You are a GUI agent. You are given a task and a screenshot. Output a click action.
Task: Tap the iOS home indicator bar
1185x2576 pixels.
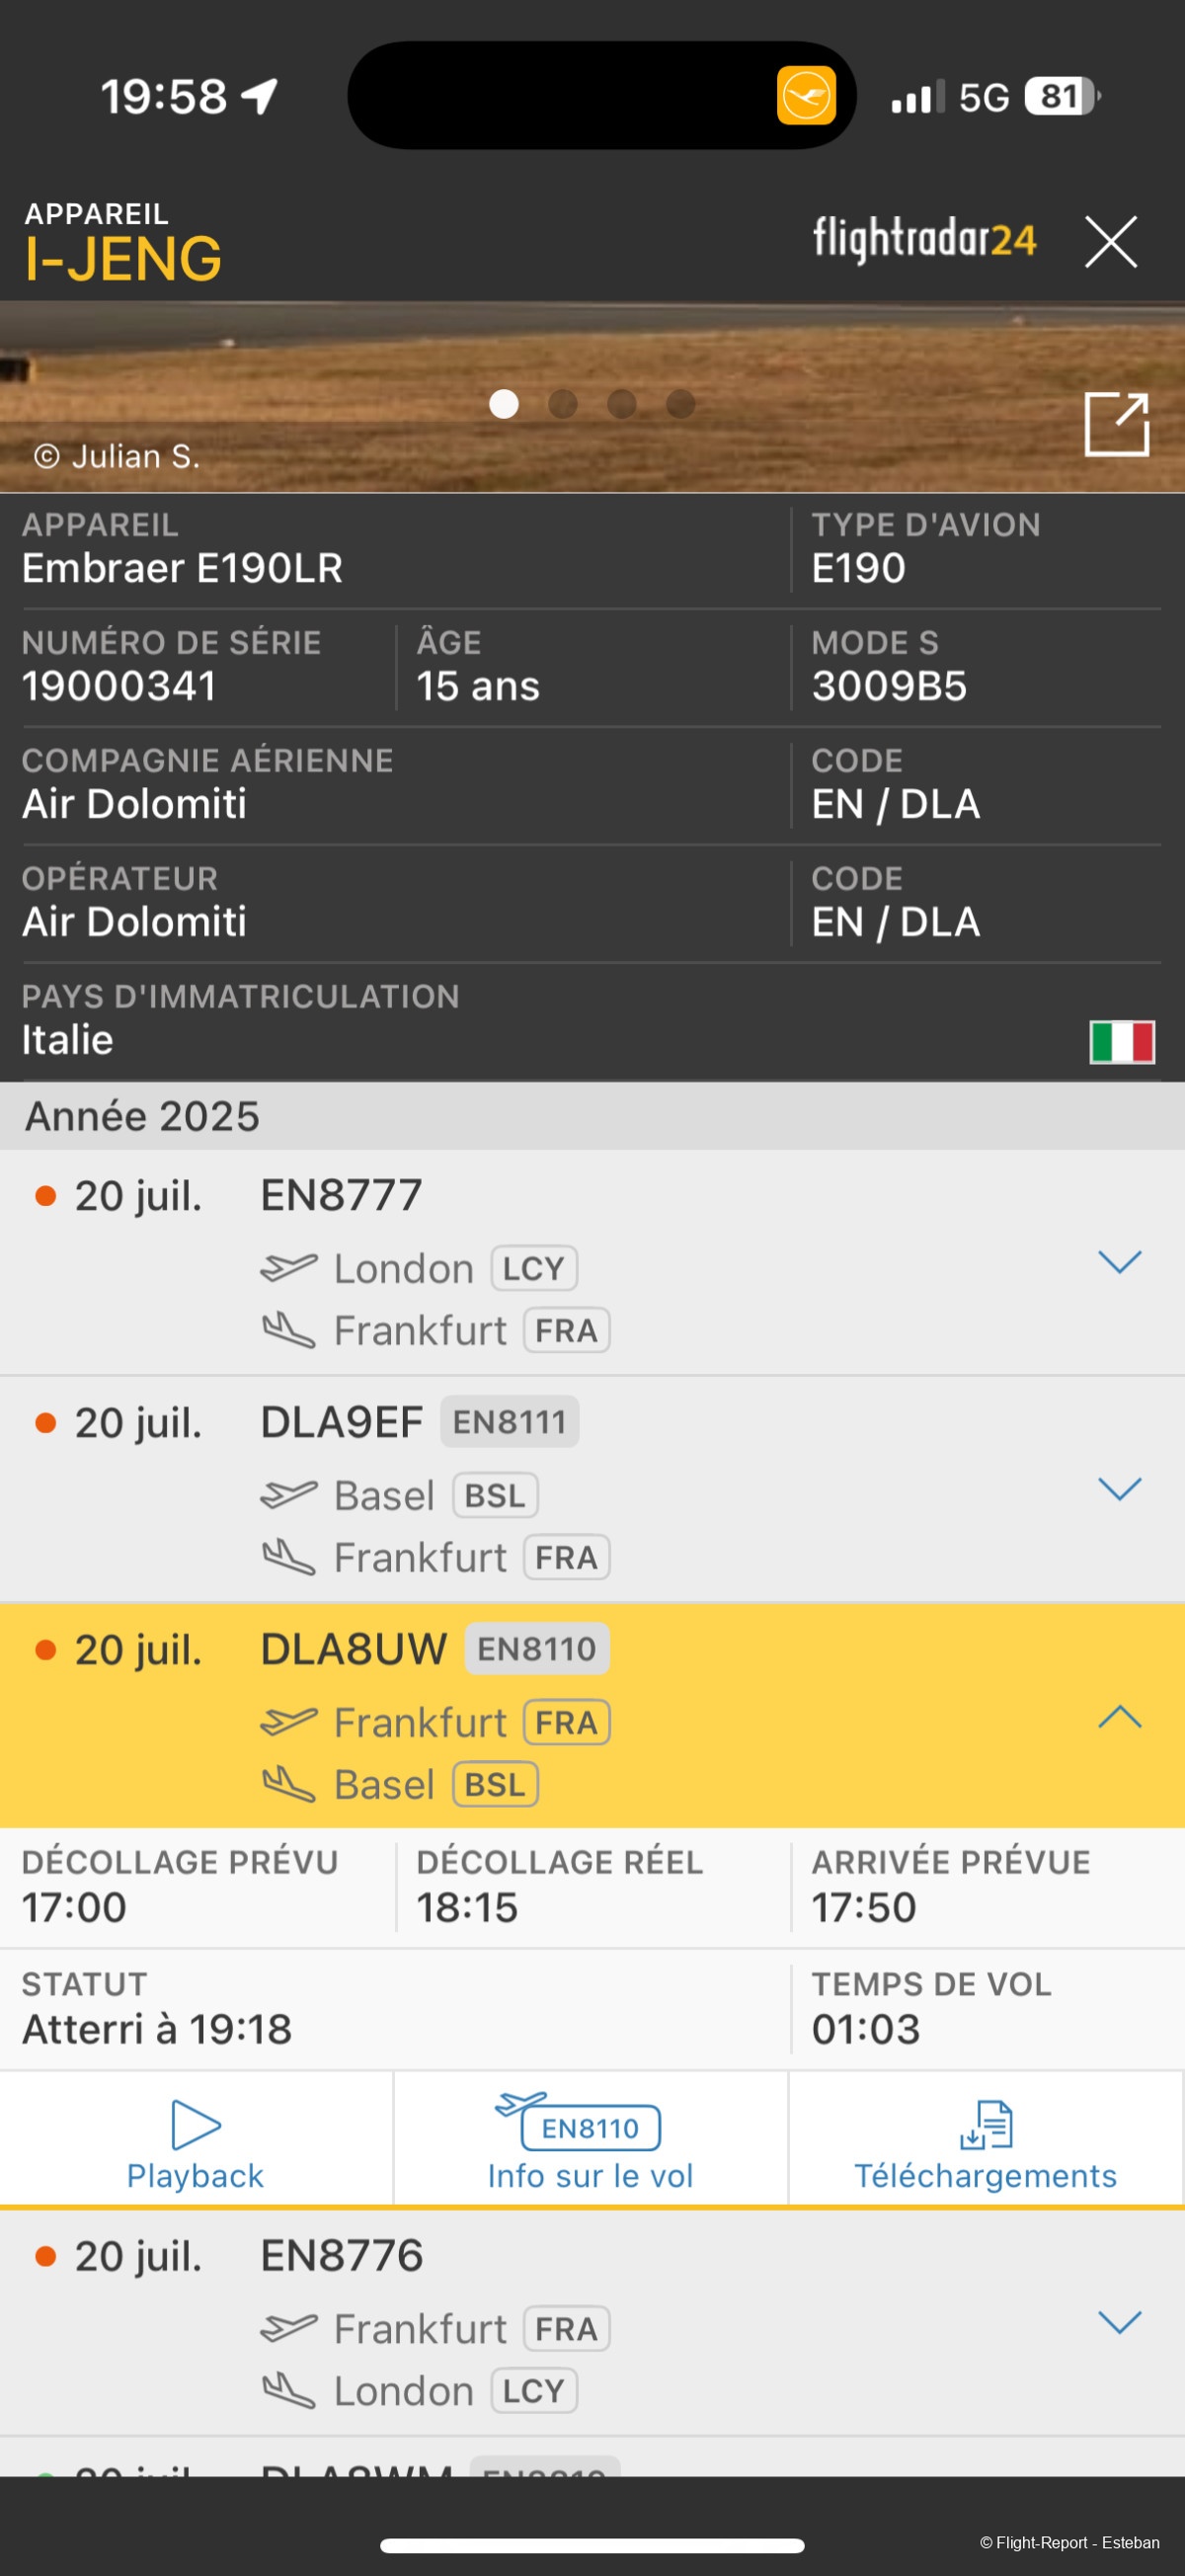pyautogui.click(x=592, y=2545)
